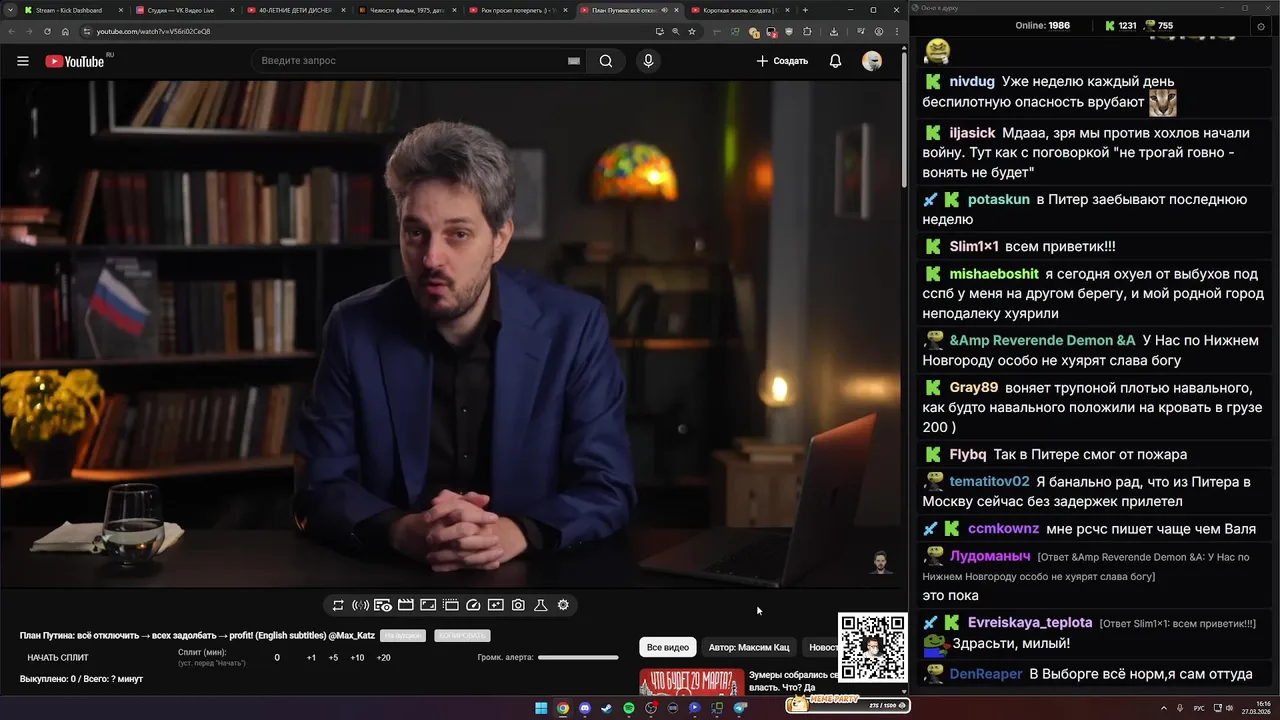Click the channel watermark in video corner
Viewport: 1280px width, 720px height.
881,563
